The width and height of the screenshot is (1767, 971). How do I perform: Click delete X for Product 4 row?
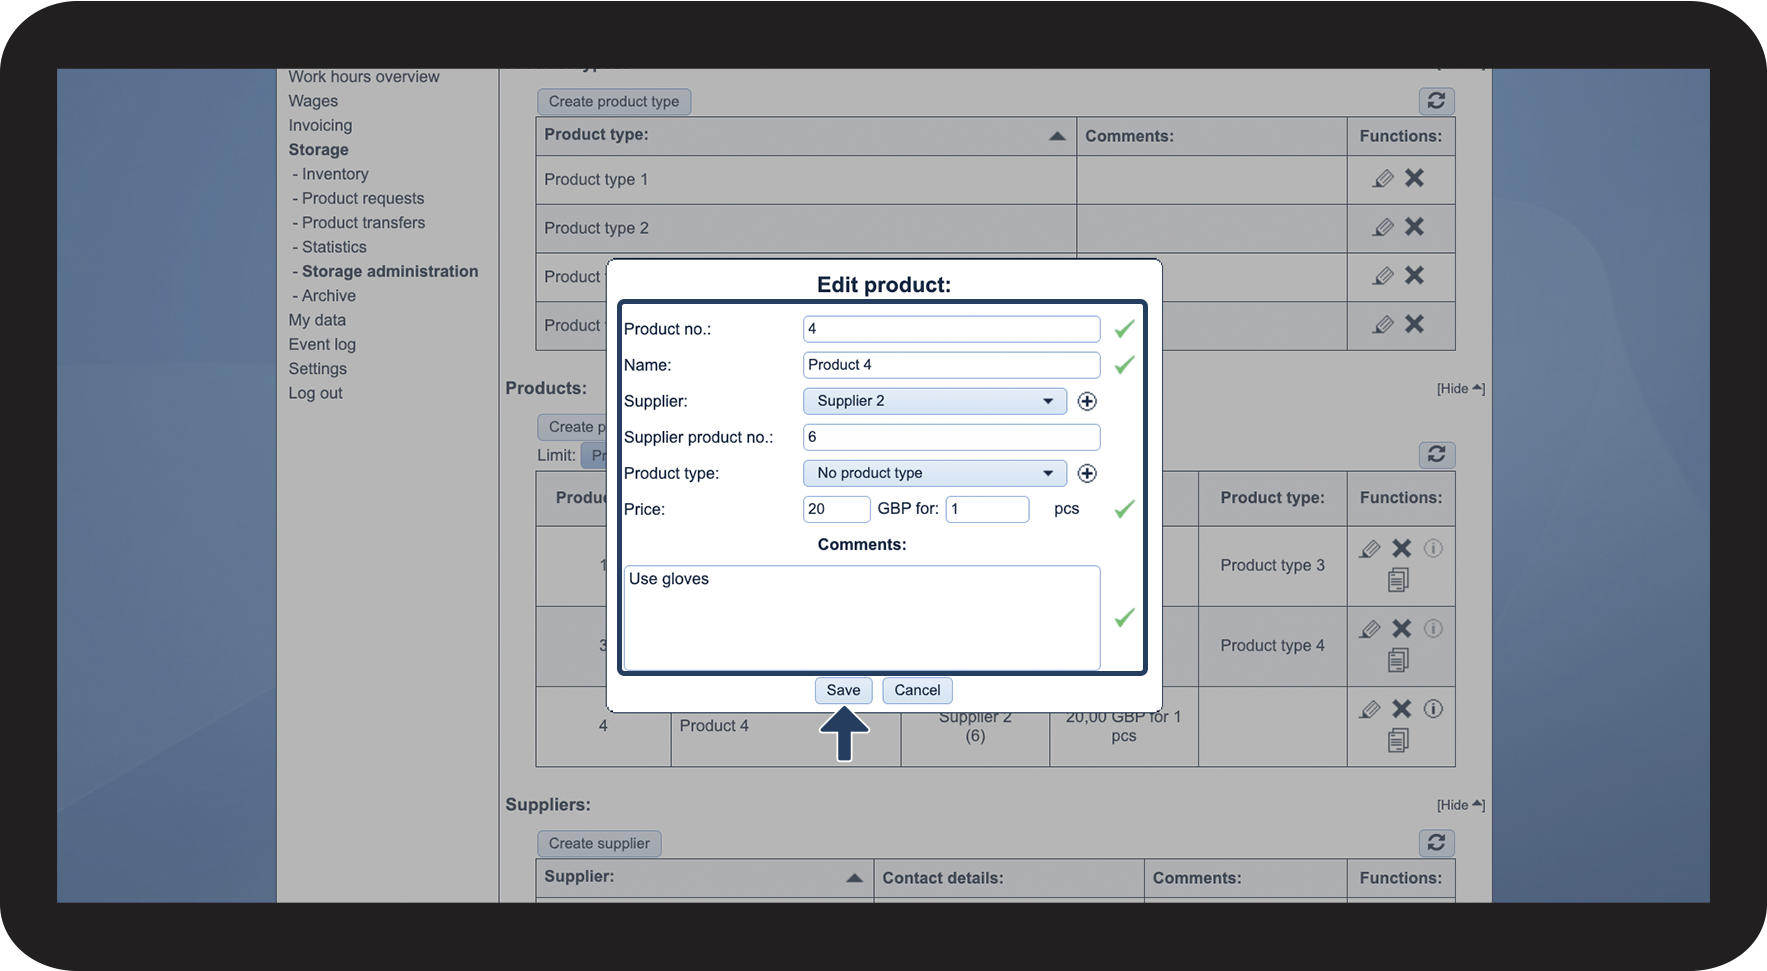coord(1402,709)
